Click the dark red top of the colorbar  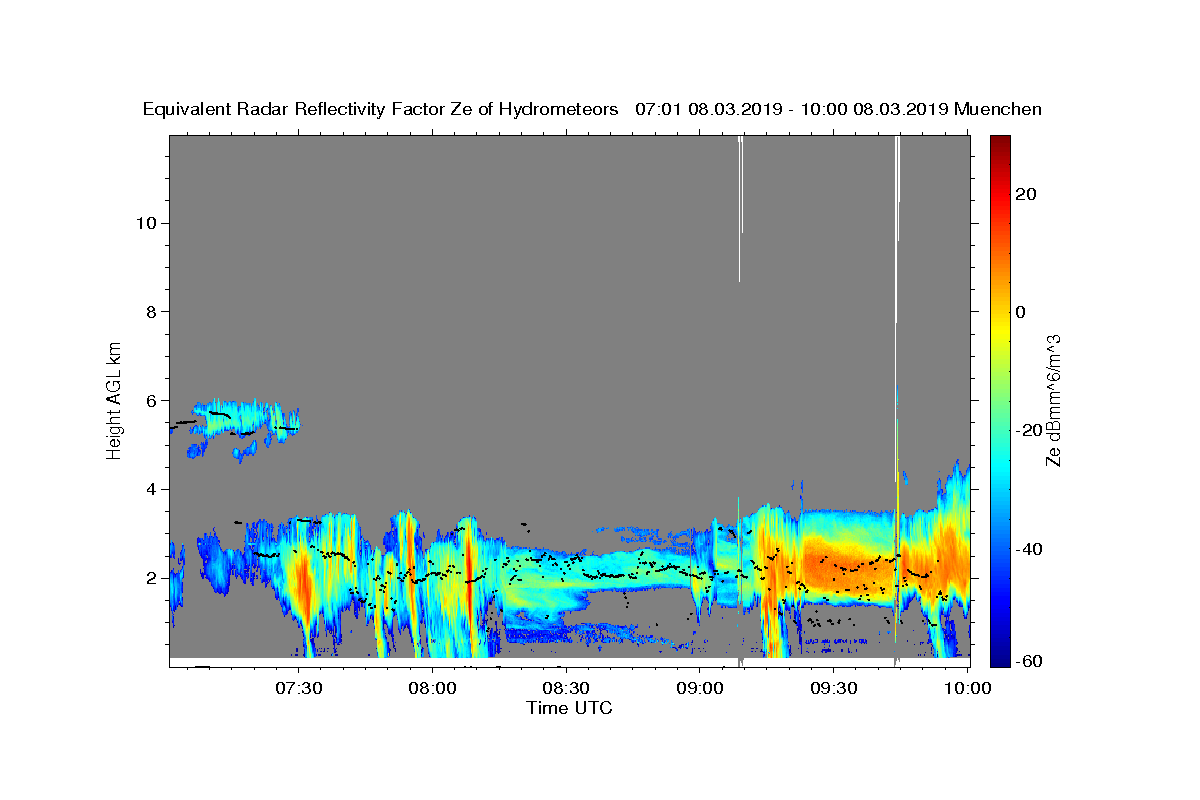click(1000, 141)
